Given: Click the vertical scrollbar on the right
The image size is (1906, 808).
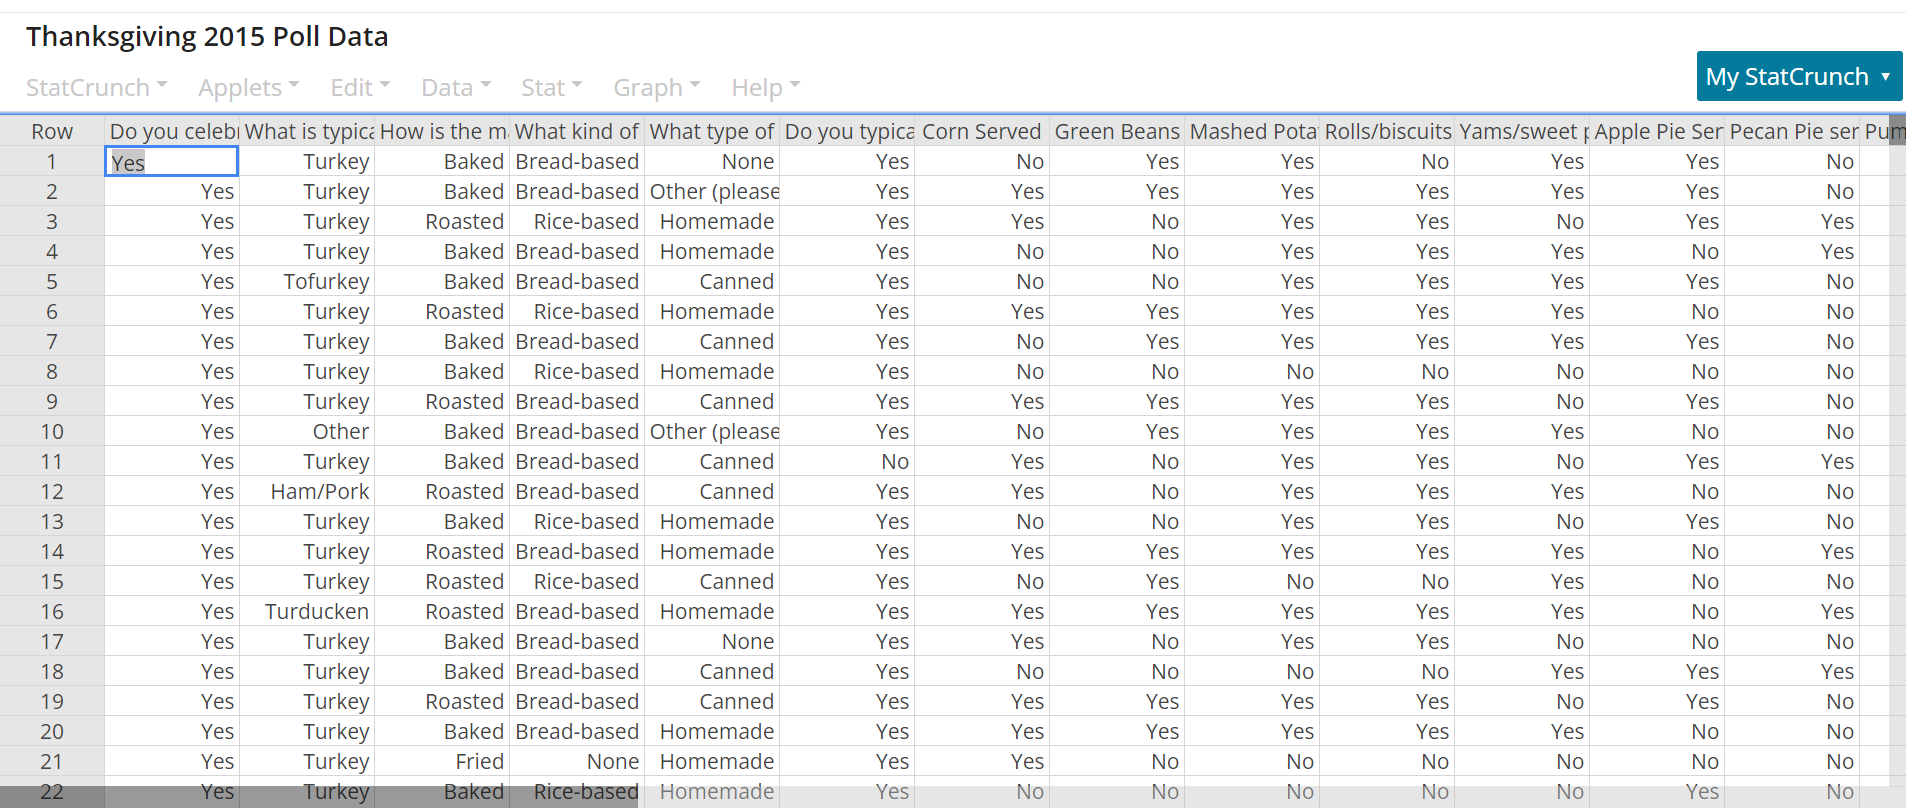Looking at the screenshot, I should [1897, 400].
